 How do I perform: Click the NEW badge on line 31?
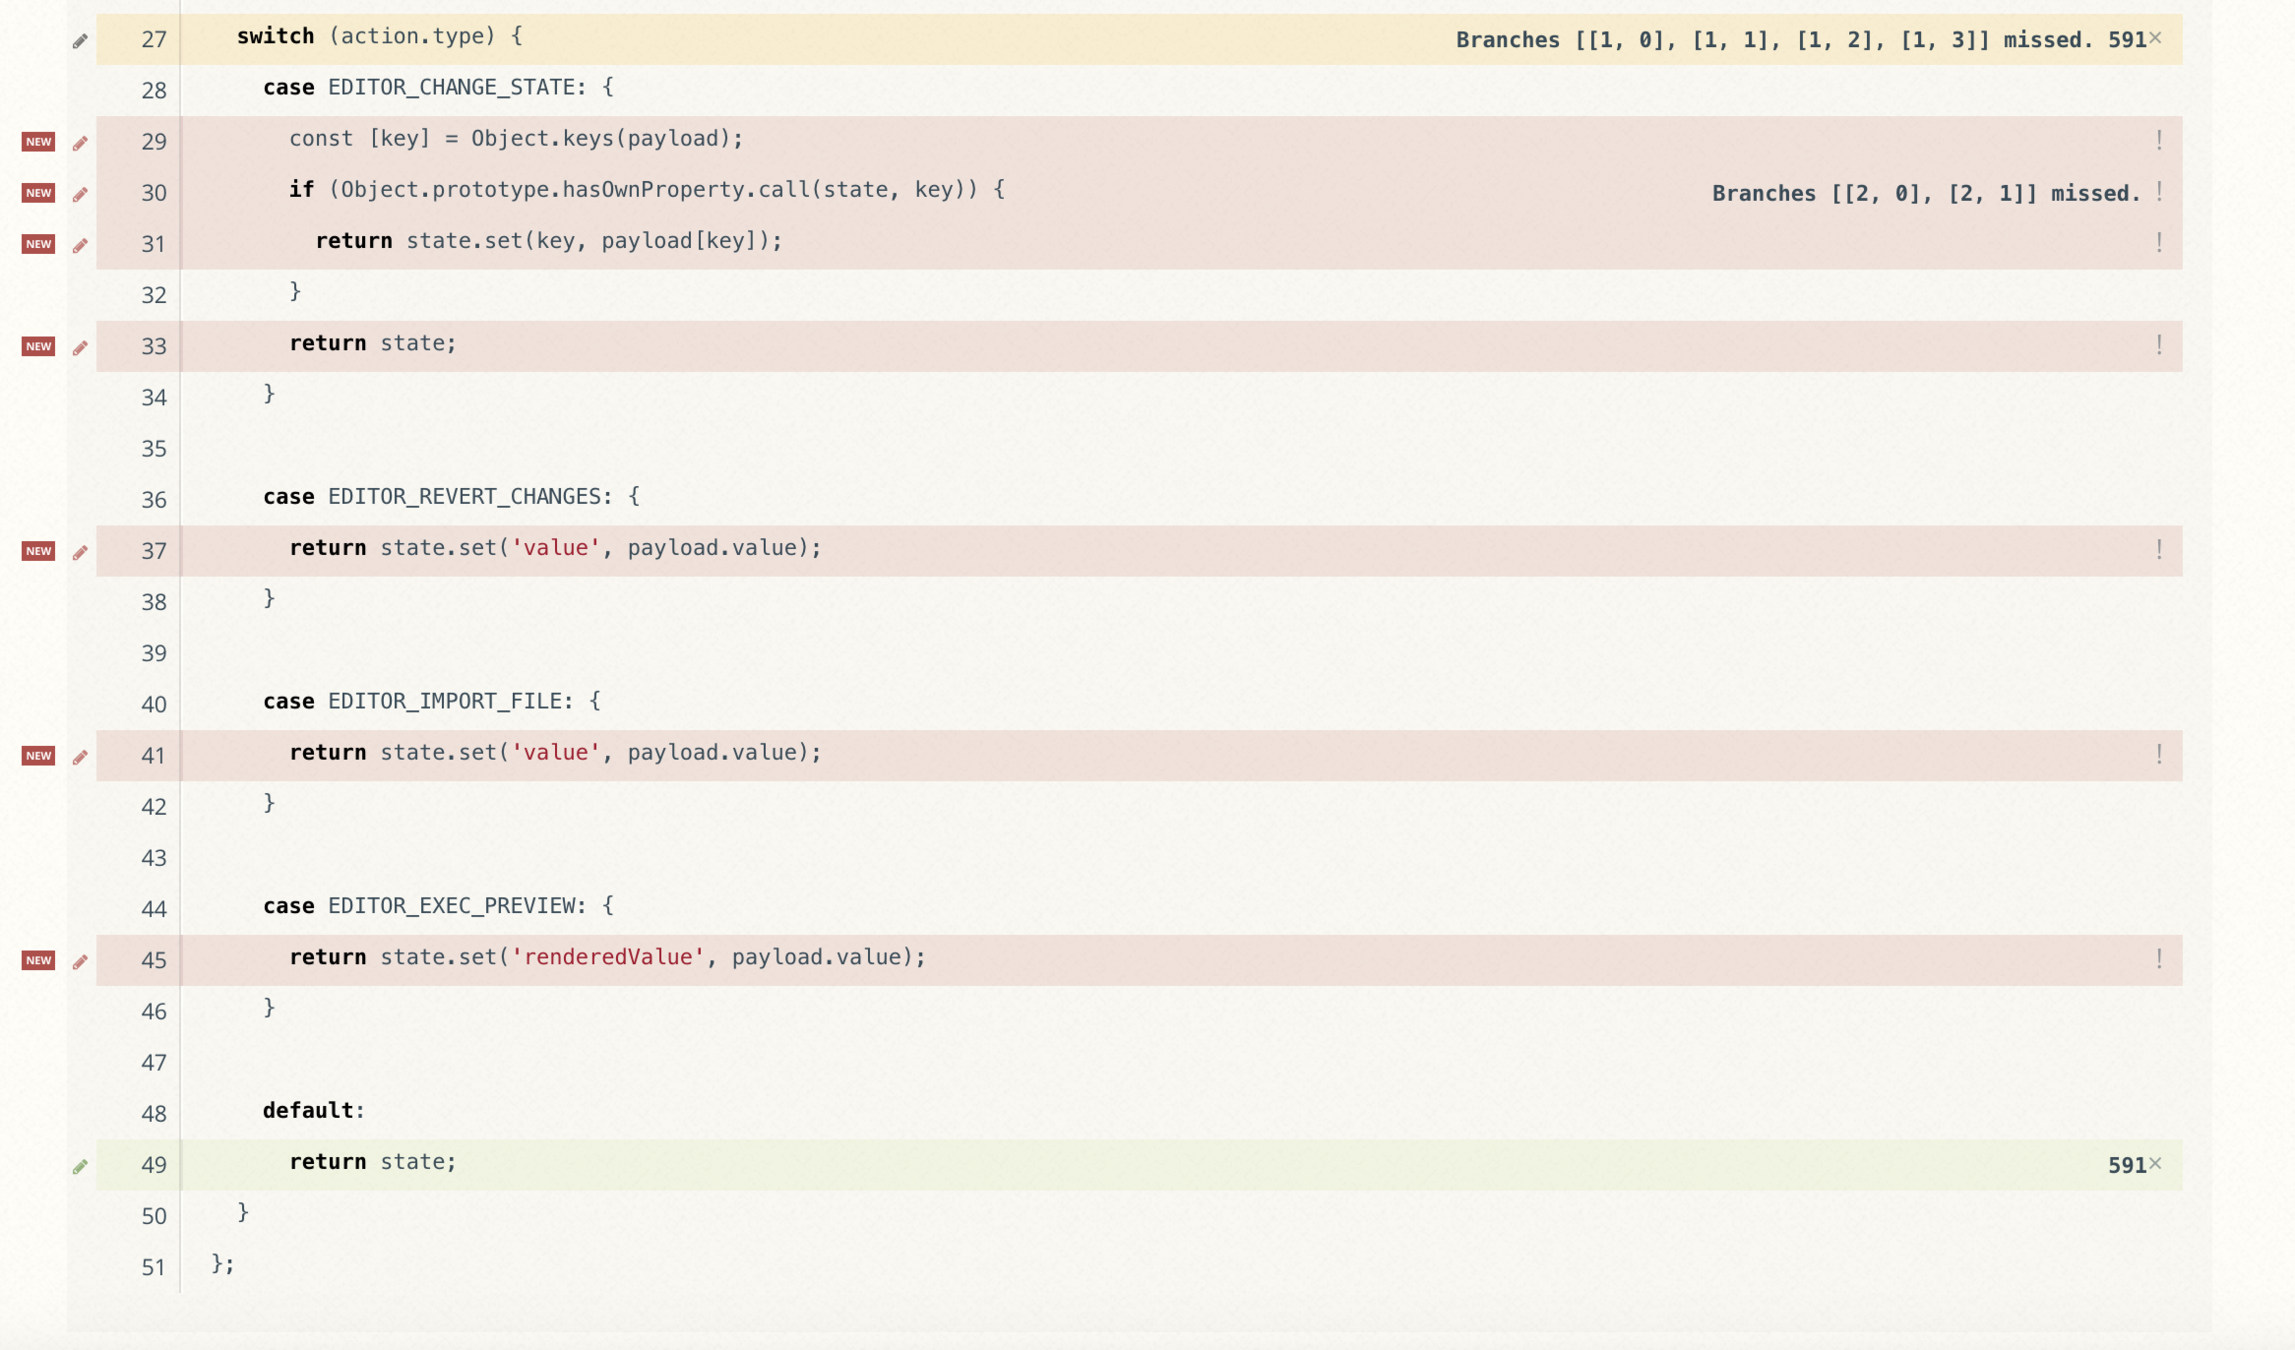[x=38, y=244]
